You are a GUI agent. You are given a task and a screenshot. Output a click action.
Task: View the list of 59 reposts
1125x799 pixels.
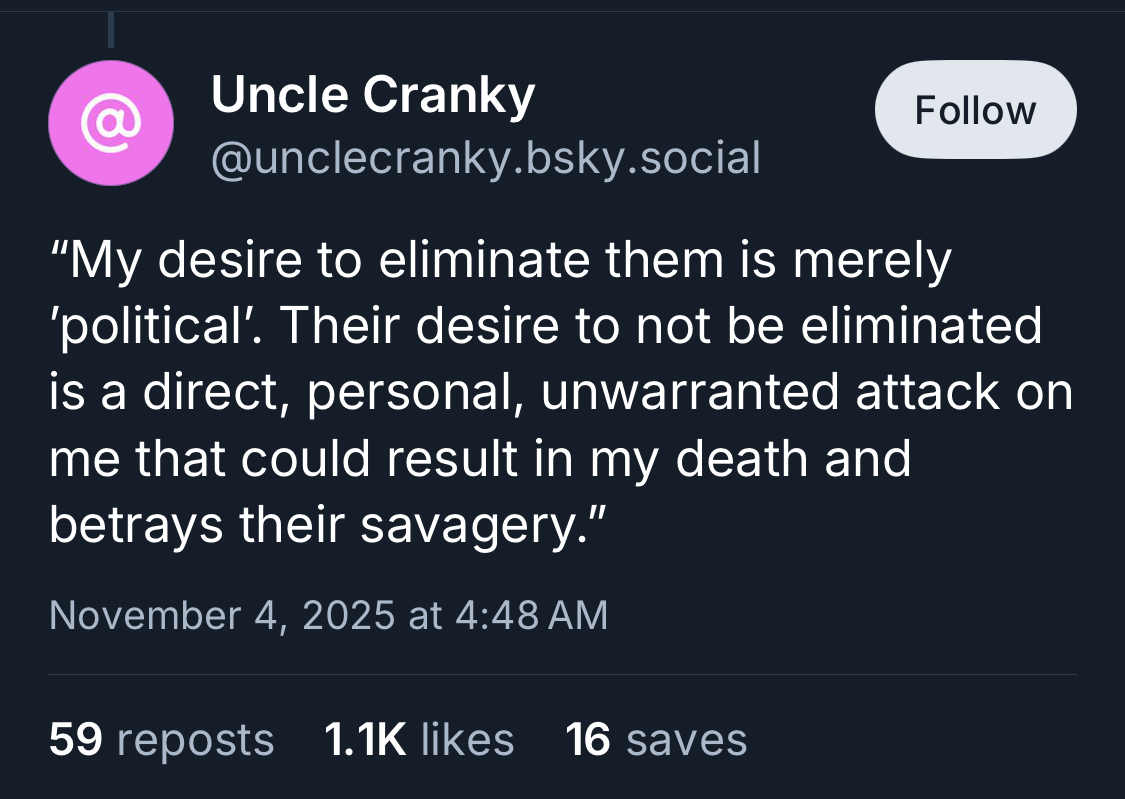point(161,740)
